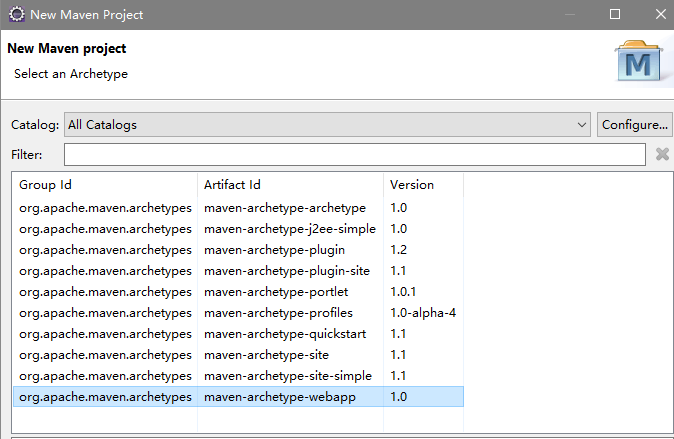Select the maven-archetype-plugin row, version 1.2
The image size is (674, 439).
pos(239,250)
